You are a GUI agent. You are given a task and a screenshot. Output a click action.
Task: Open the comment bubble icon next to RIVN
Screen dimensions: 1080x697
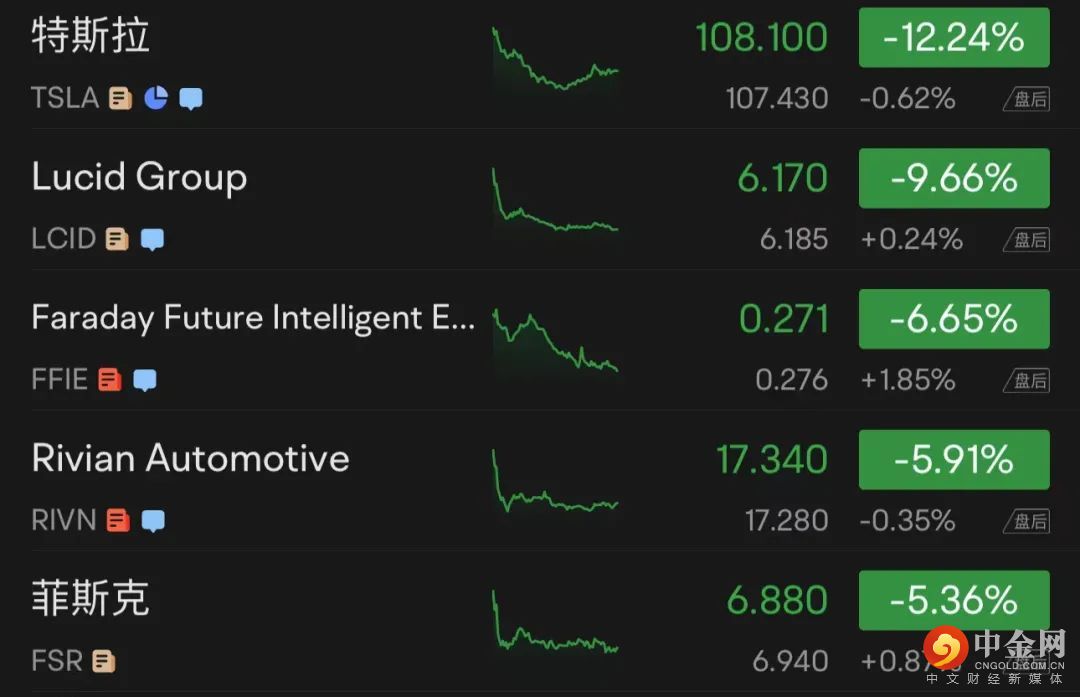tap(153, 521)
